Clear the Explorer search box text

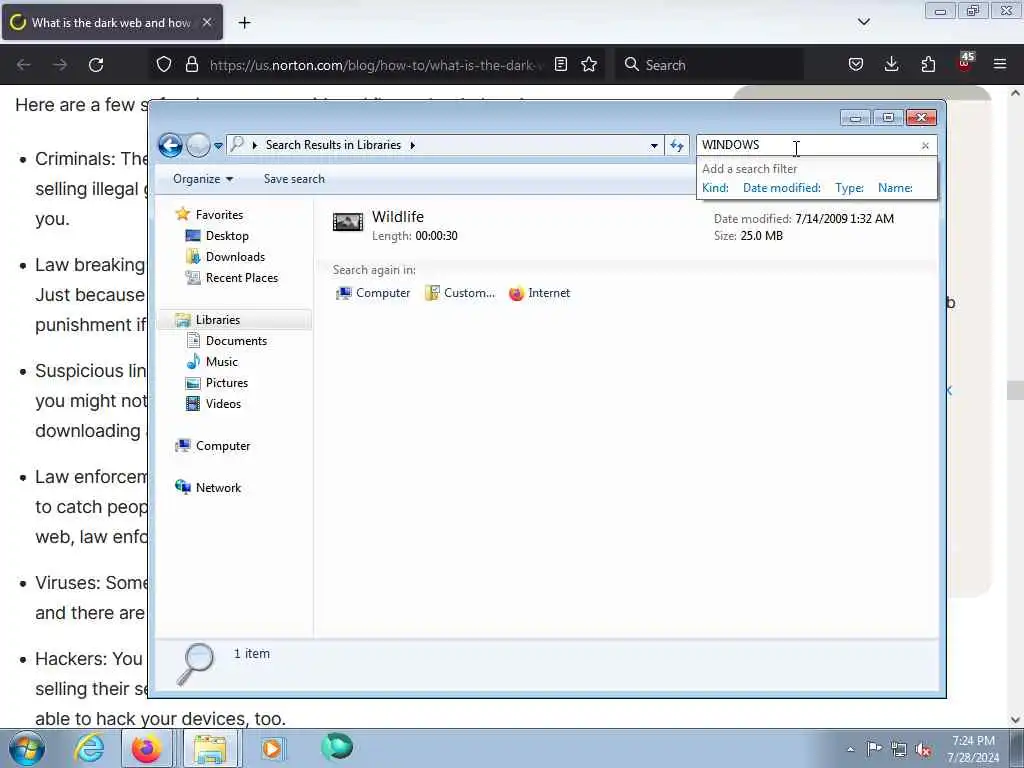(x=925, y=146)
